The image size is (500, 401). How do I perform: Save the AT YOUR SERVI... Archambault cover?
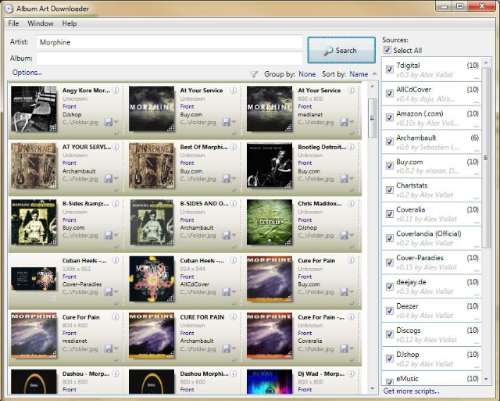[108, 179]
